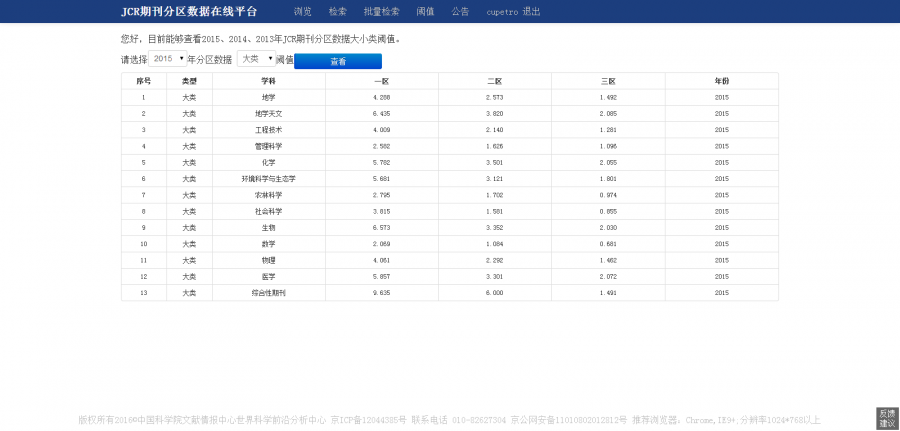Click the blue 查看 button
900x431 pixels.
click(x=338, y=61)
